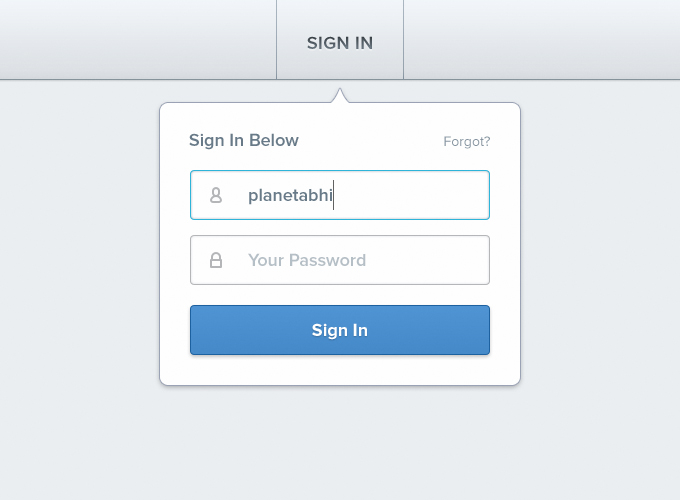Click empty space right of Your Password placeholder
Screen dimensions: 680x500
pos(427,260)
